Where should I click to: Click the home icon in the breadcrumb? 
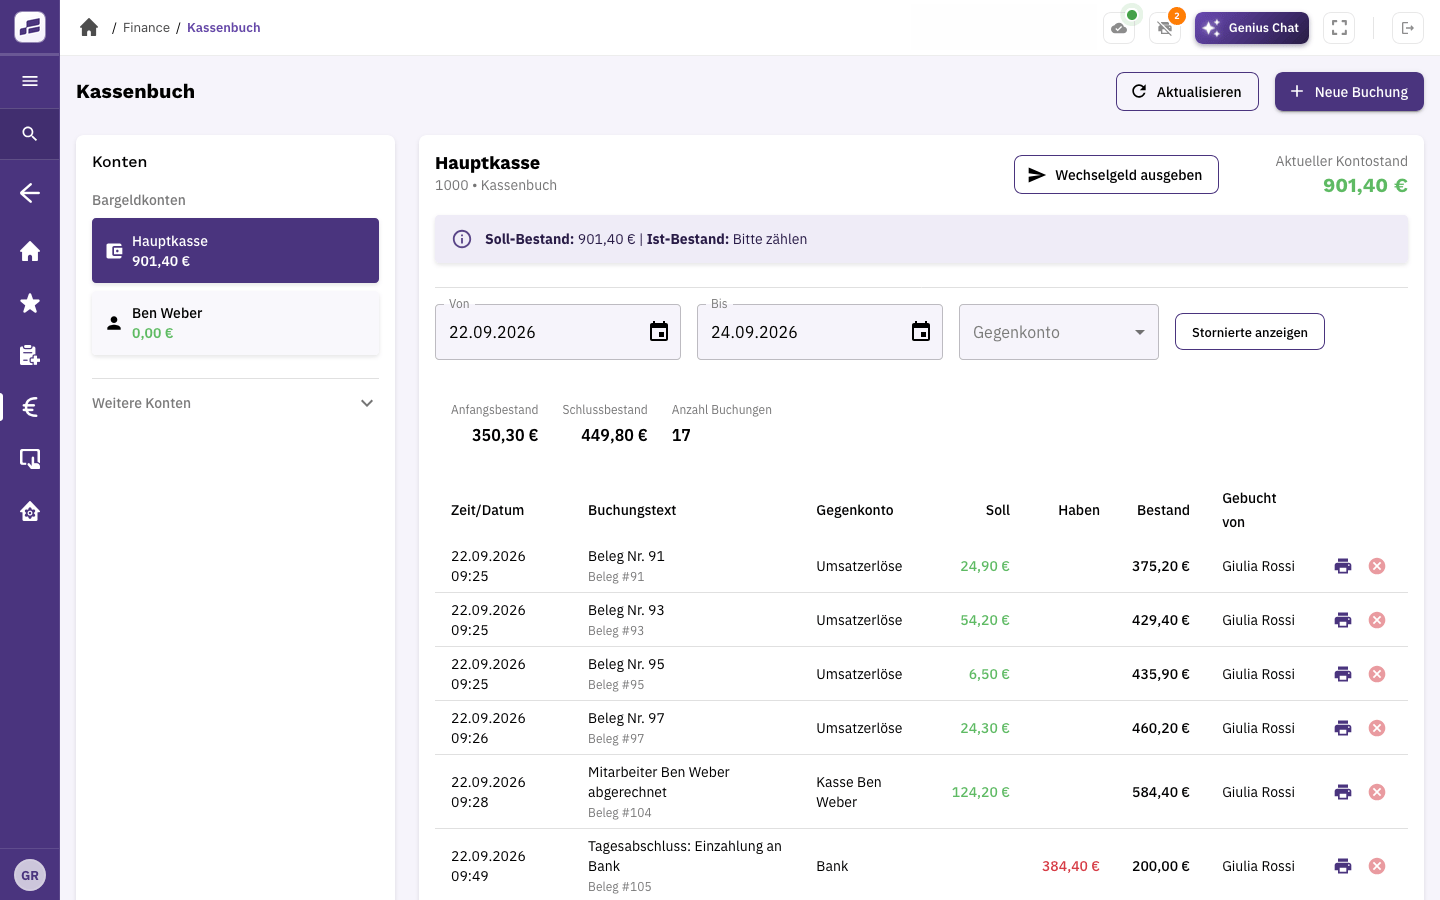click(89, 27)
